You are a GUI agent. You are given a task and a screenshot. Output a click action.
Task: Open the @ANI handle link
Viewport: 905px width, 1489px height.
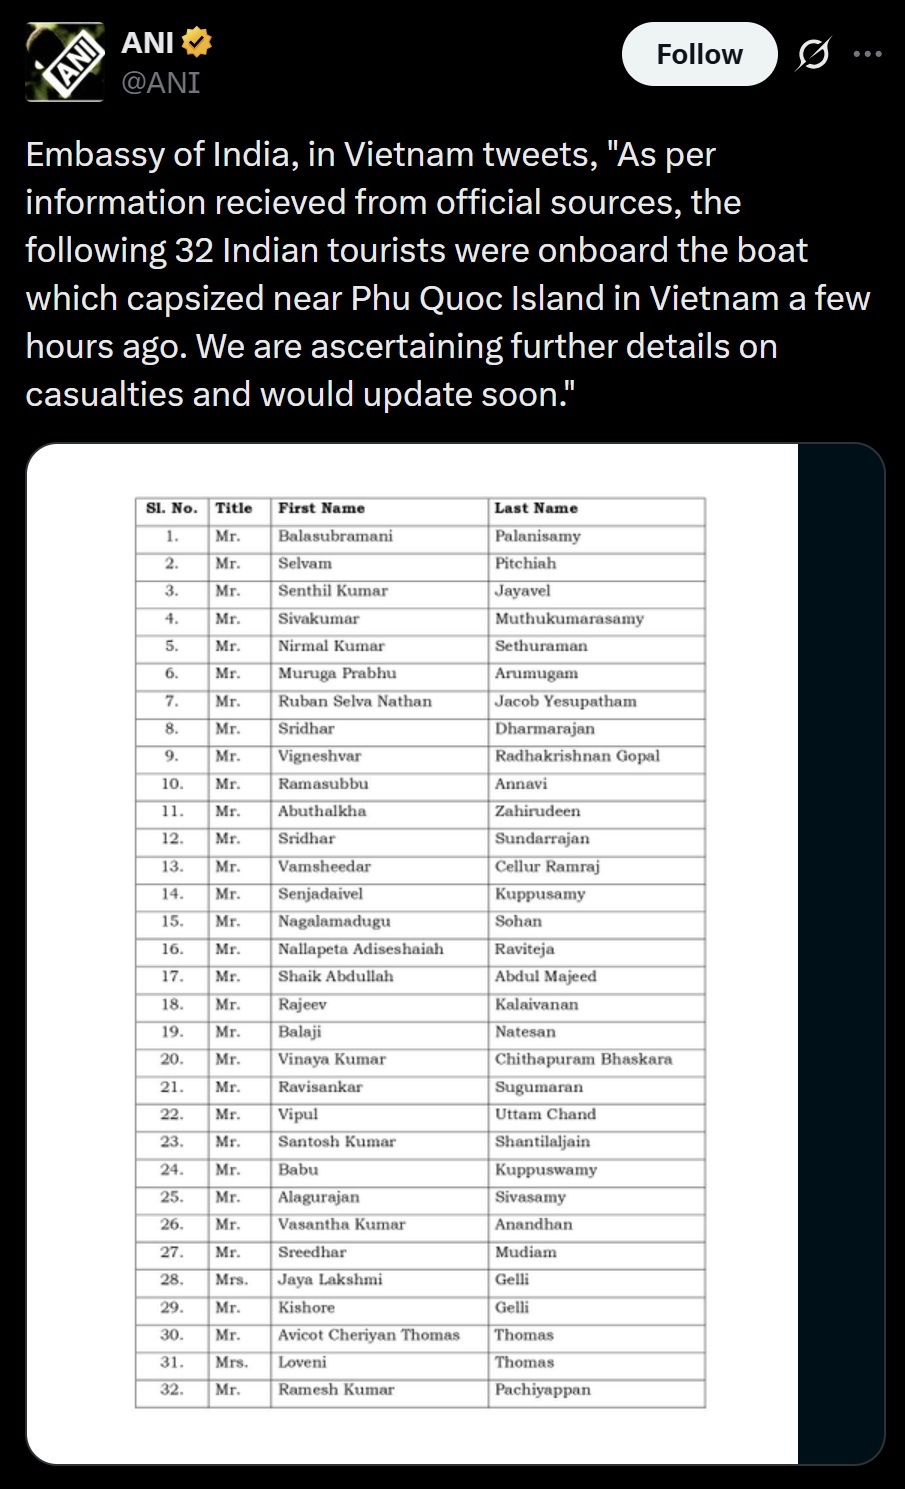[160, 83]
